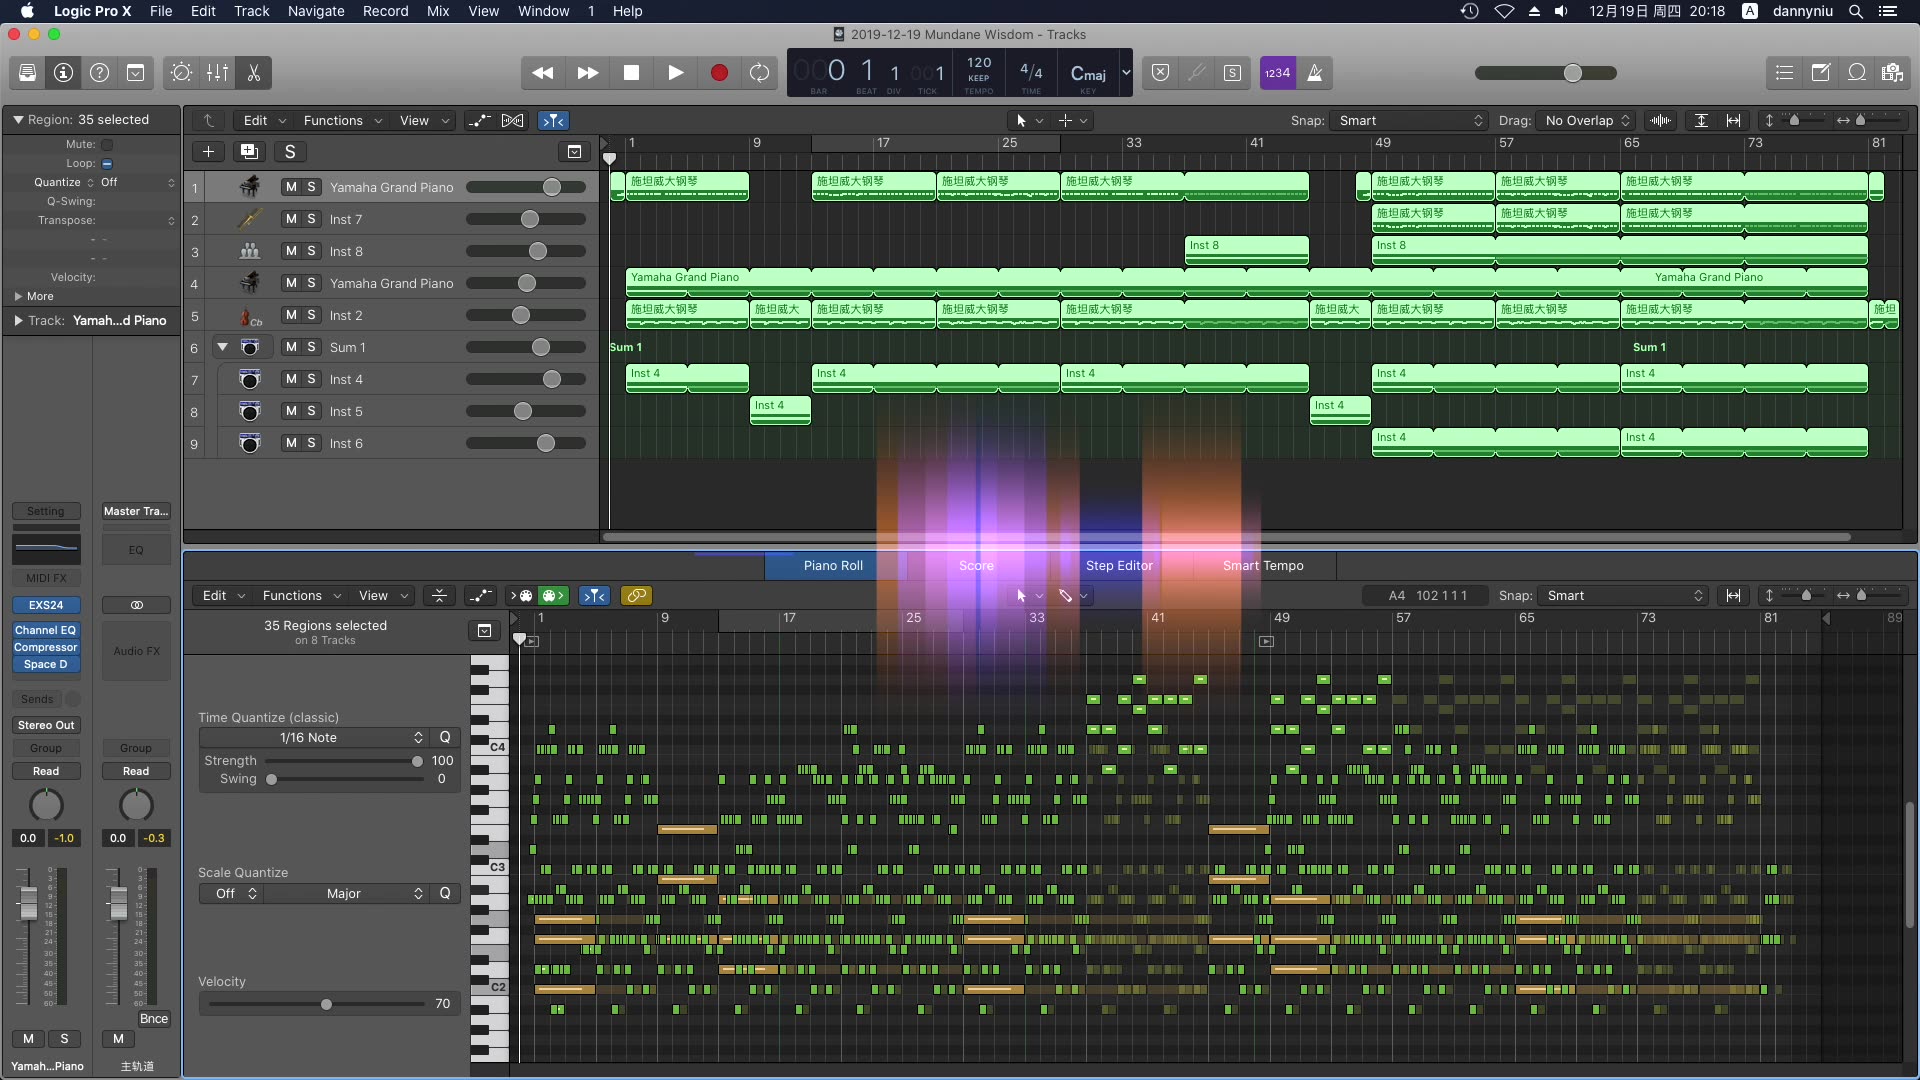1920x1080 pixels.
Task: Toggle the yellow Link button in Piano Roll
Action: coord(636,595)
